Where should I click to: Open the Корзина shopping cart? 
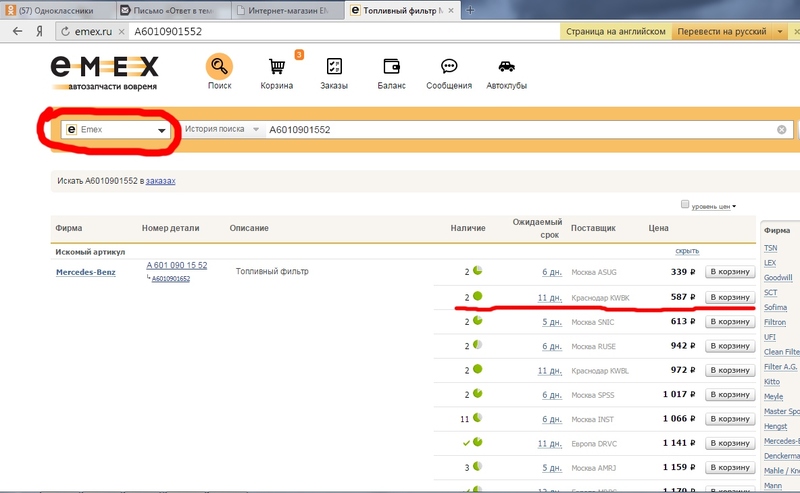277,68
